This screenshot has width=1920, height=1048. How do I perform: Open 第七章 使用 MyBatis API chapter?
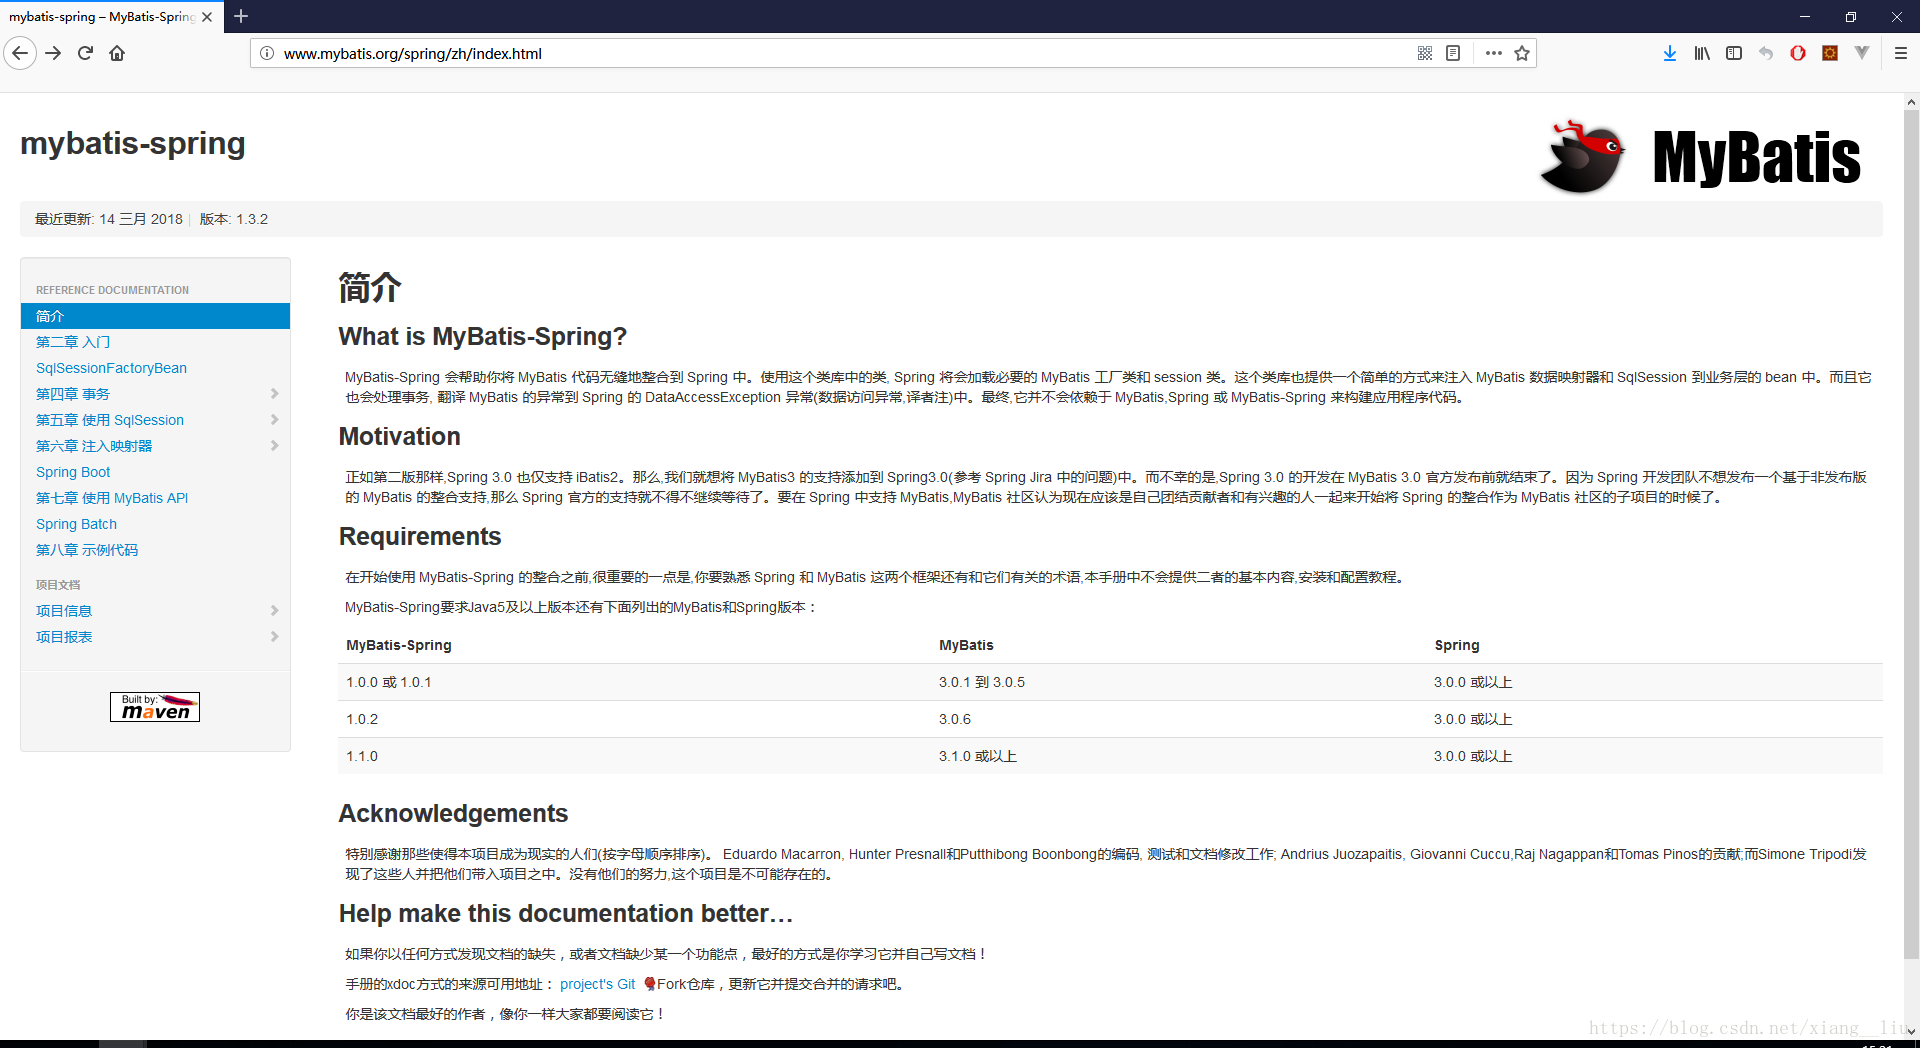pyautogui.click(x=112, y=498)
